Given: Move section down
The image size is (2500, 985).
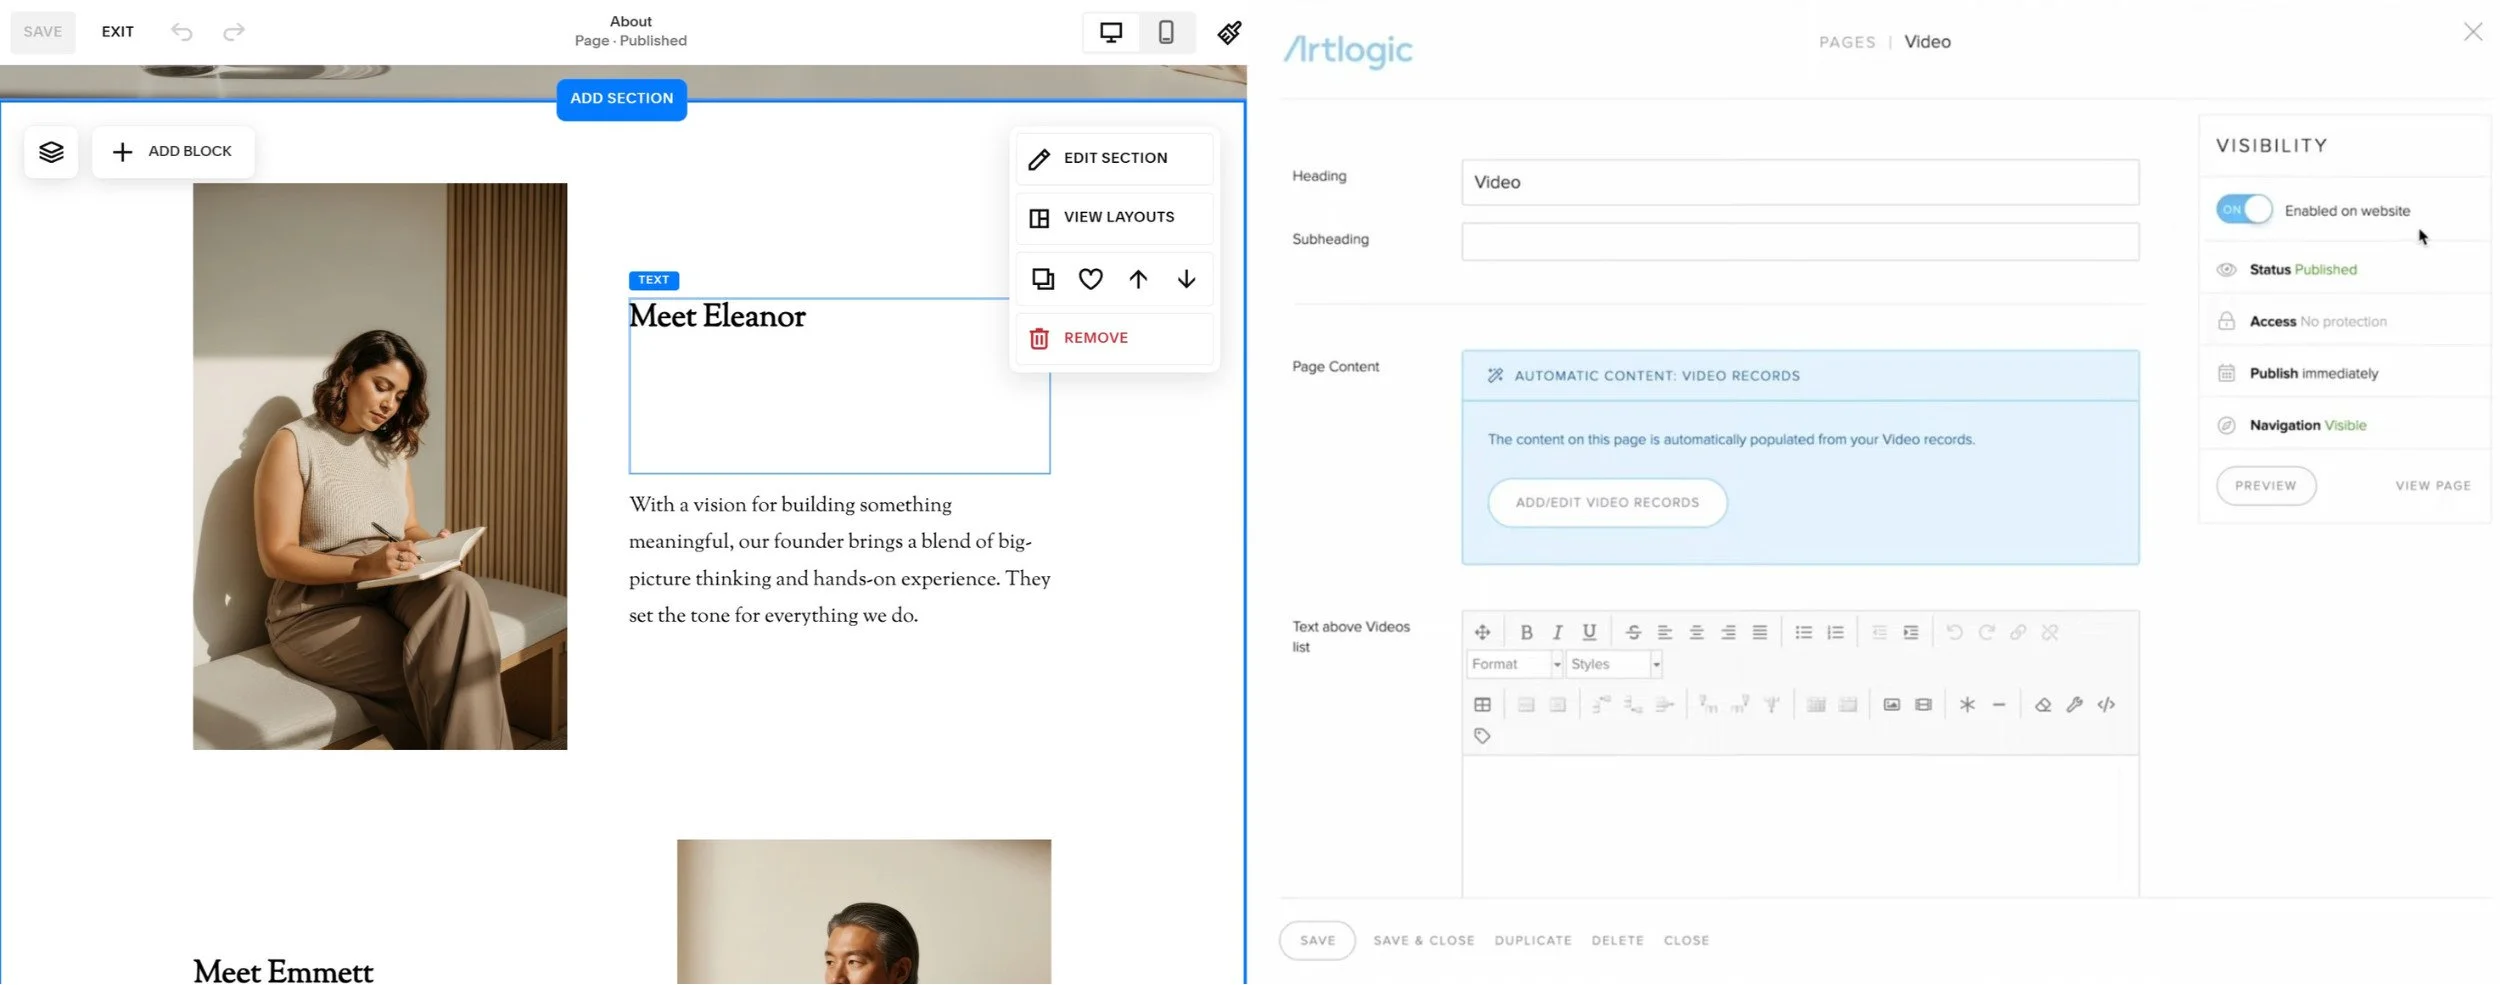Looking at the screenshot, I should (1186, 279).
